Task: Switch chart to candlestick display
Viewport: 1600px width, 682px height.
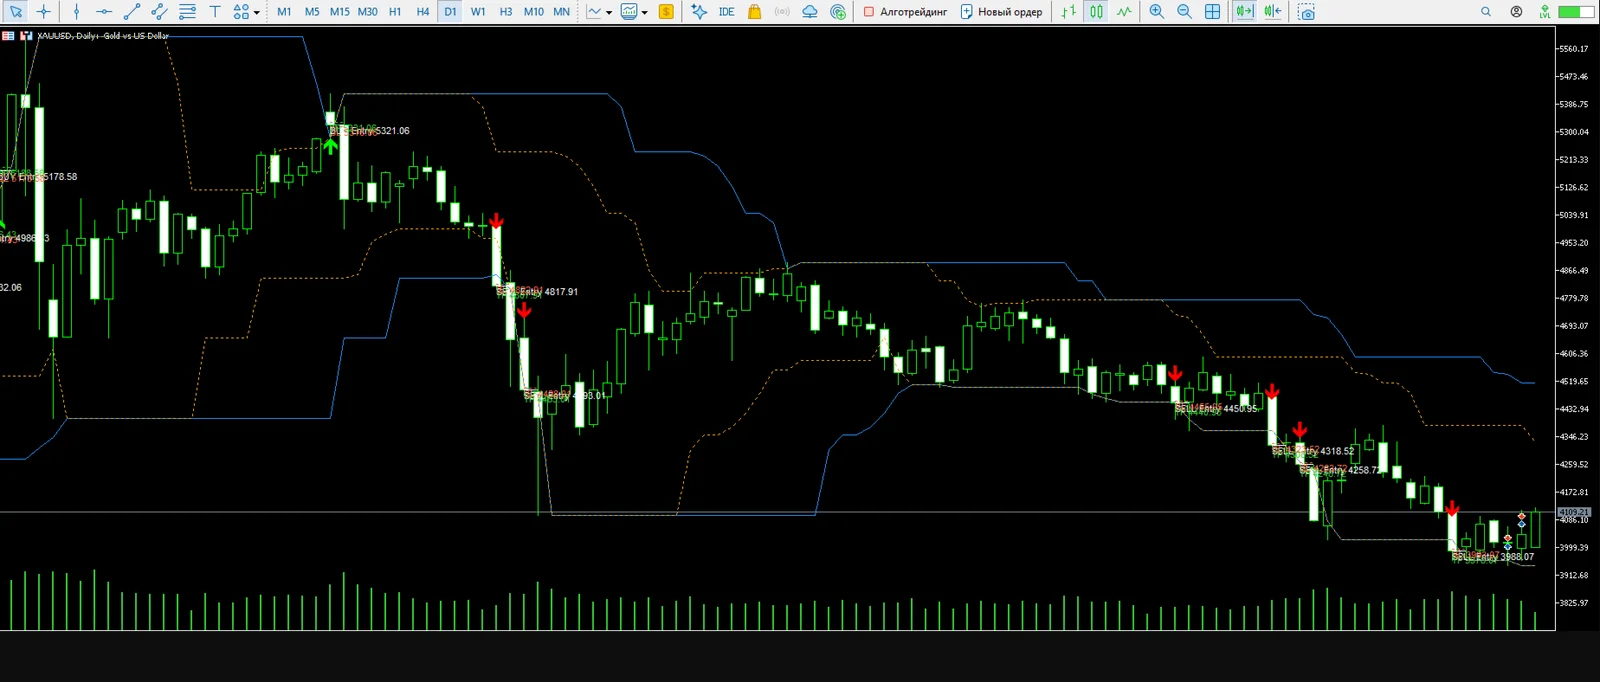Action: 1097,12
